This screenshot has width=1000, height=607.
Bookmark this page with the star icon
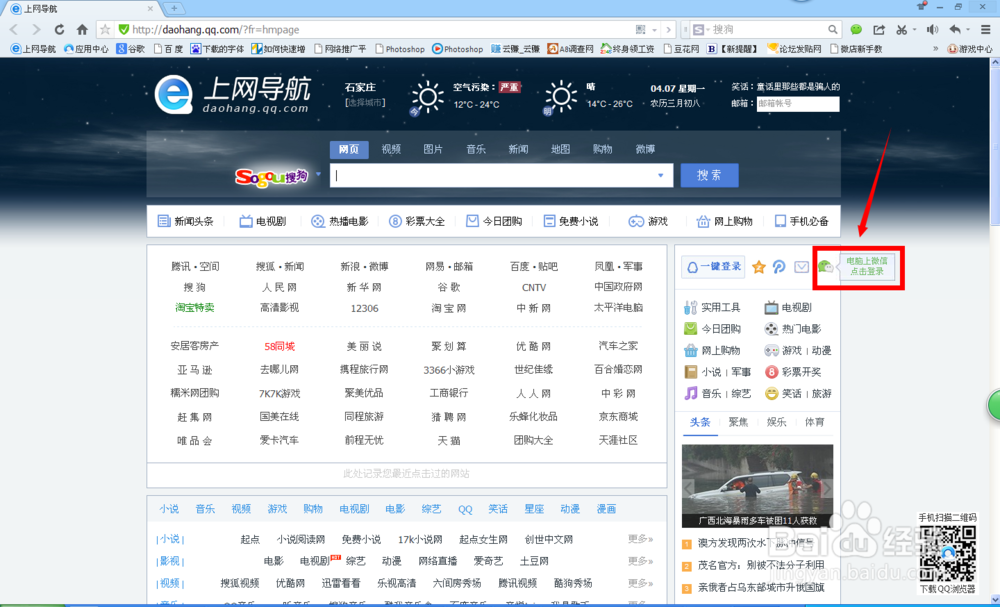[105, 29]
